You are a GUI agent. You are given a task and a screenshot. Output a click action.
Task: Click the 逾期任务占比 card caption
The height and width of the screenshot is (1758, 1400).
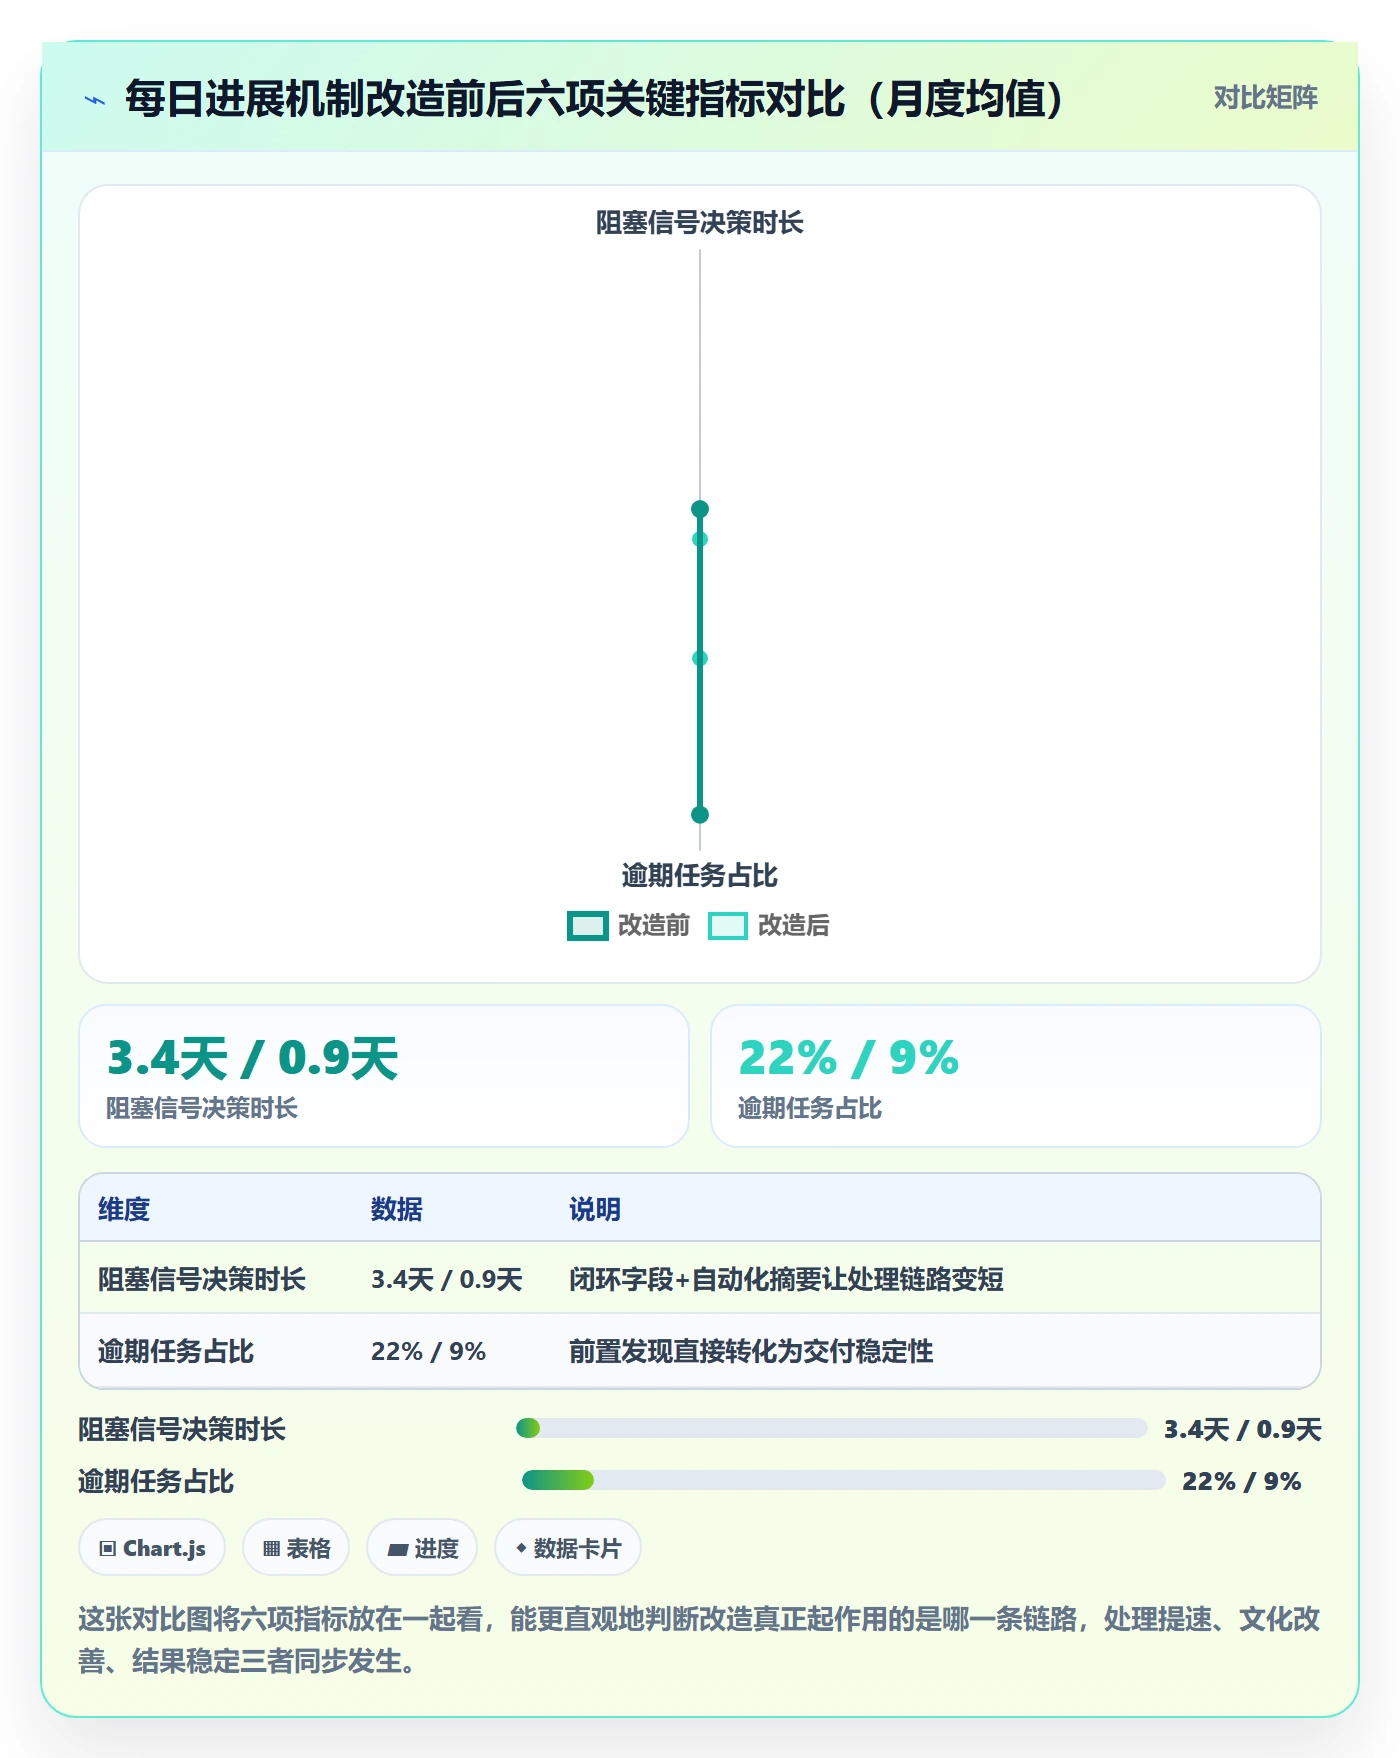coord(810,1108)
